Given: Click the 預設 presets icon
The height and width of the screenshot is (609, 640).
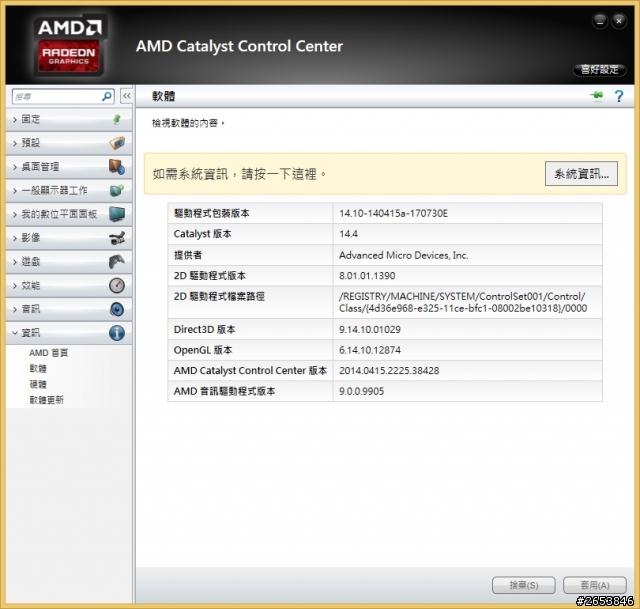Looking at the screenshot, I should point(117,143).
